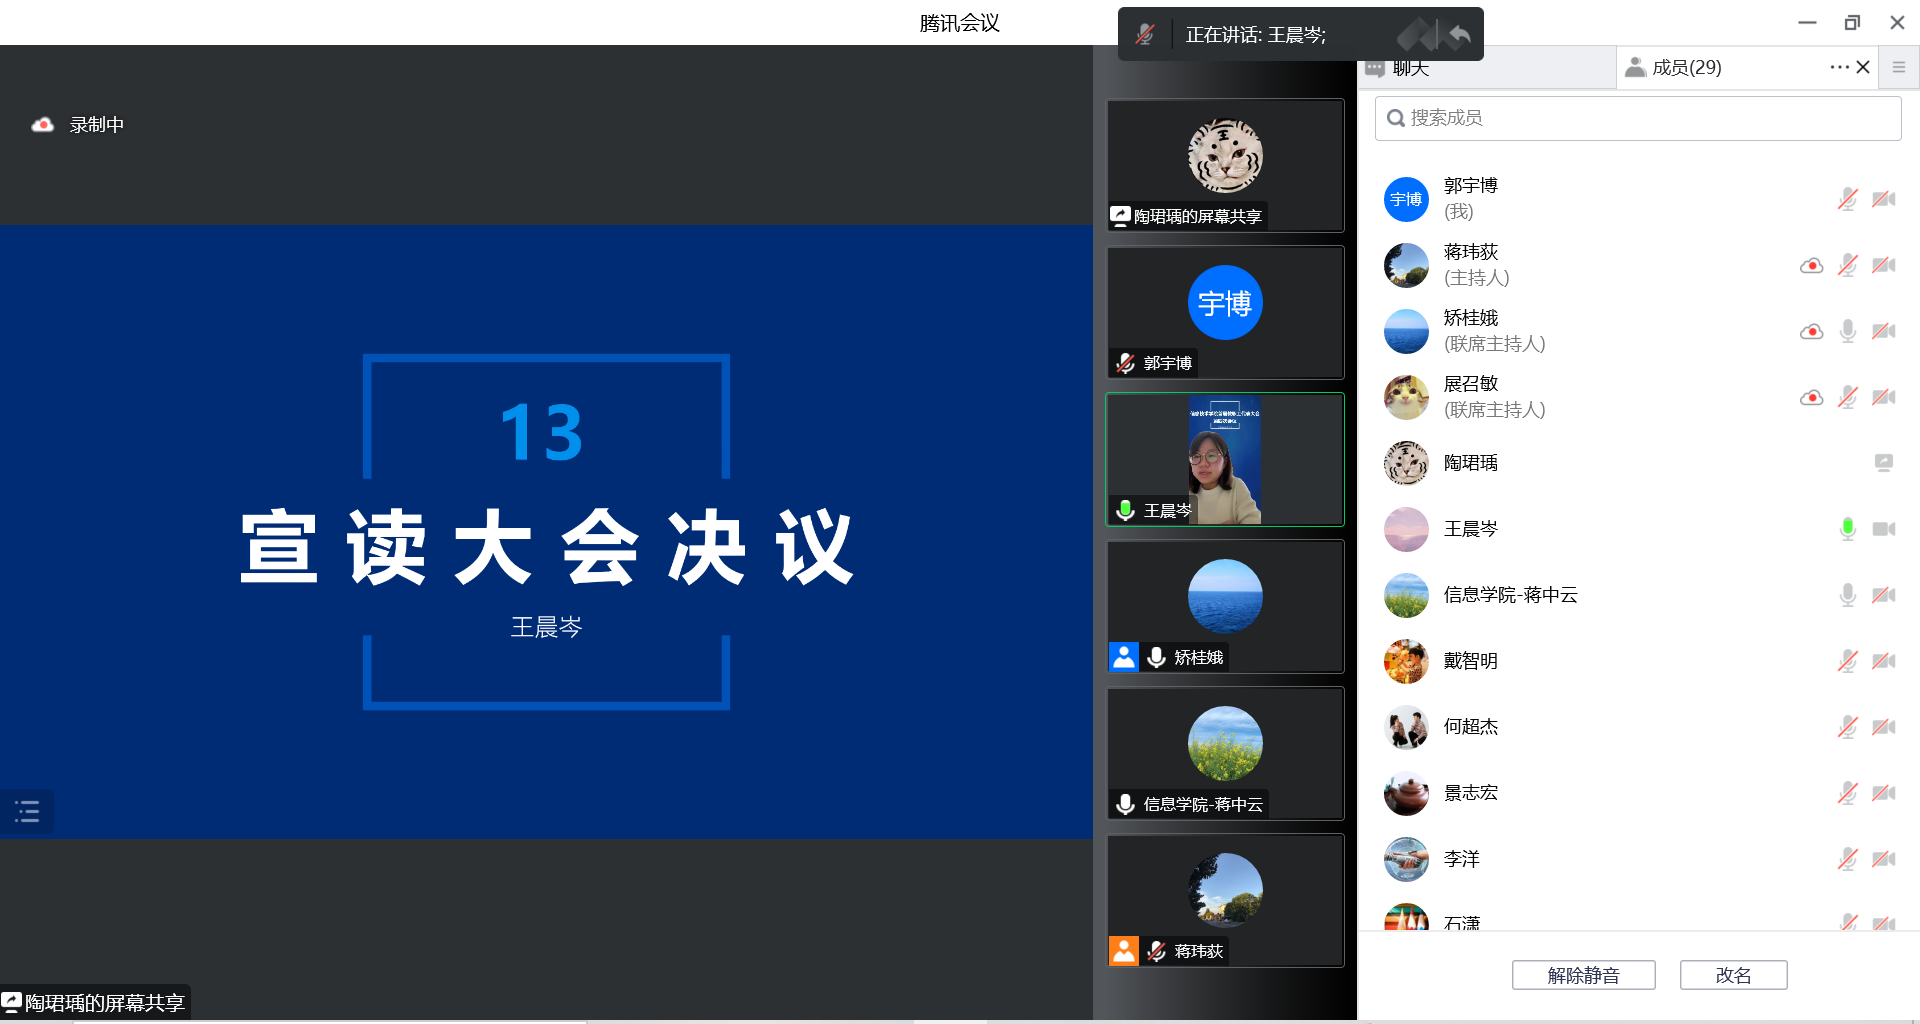Click 王晨岑's camera icon in member list

tap(1883, 529)
